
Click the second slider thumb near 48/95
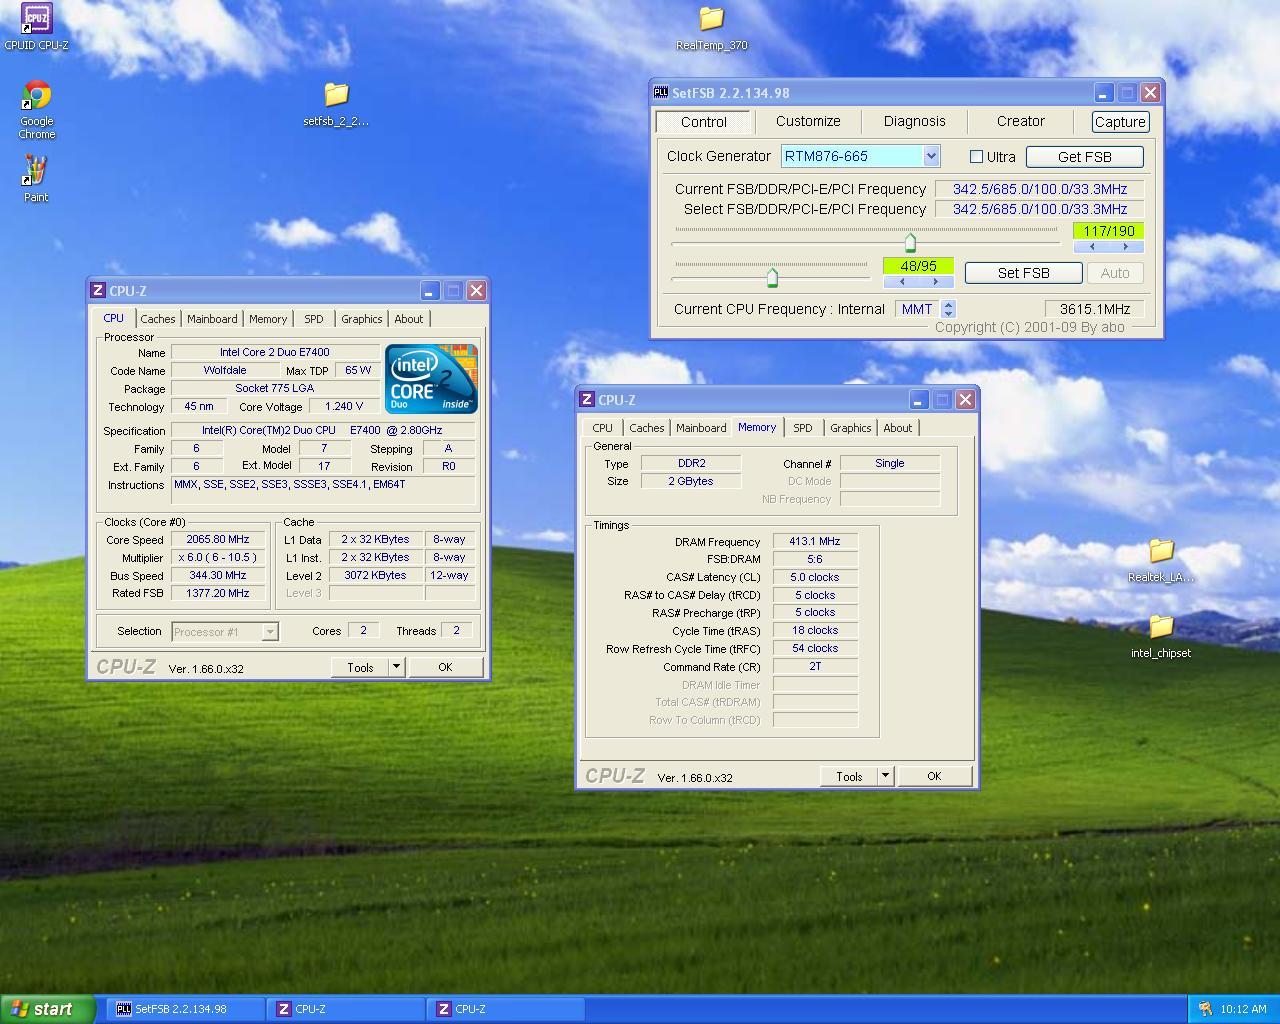[x=772, y=277]
